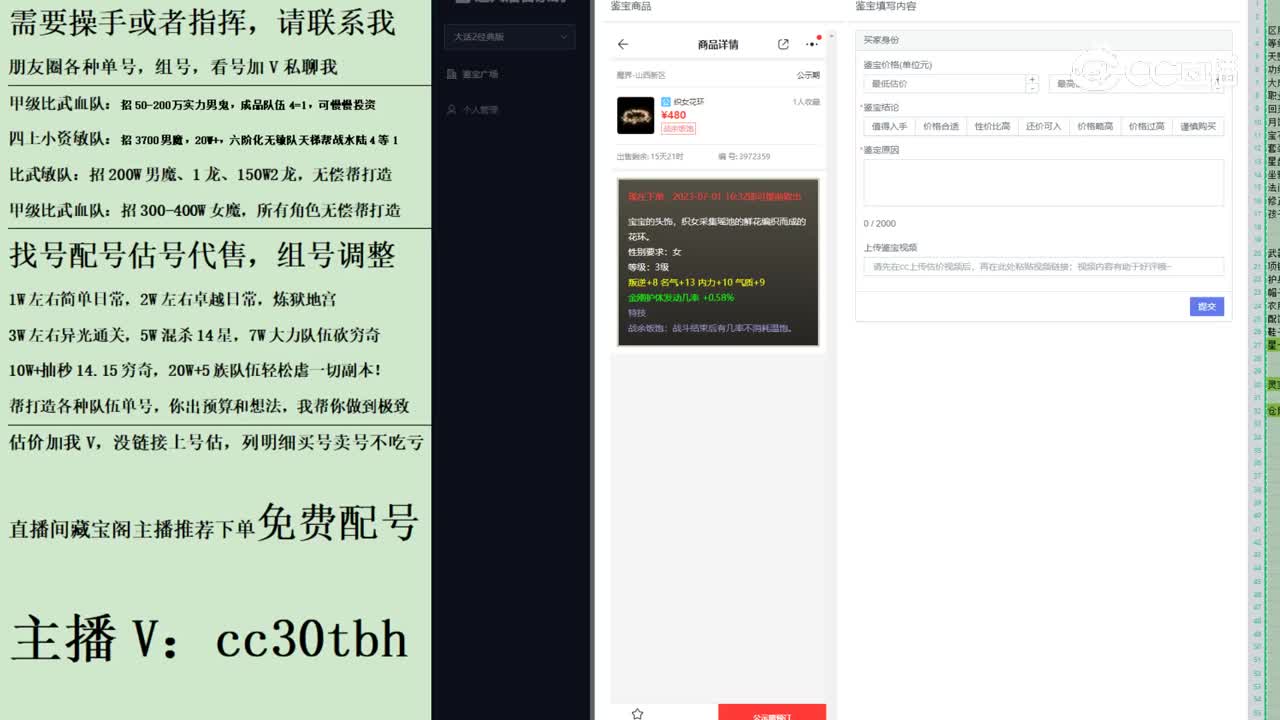Go back with the arrow beside 商品详情
Screen dimensions: 1280x720
point(623,44)
